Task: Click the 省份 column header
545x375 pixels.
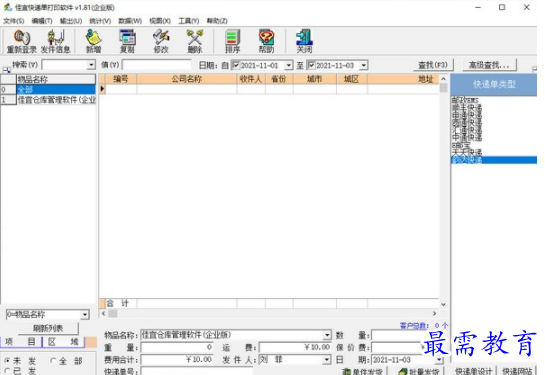Action: point(279,79)
